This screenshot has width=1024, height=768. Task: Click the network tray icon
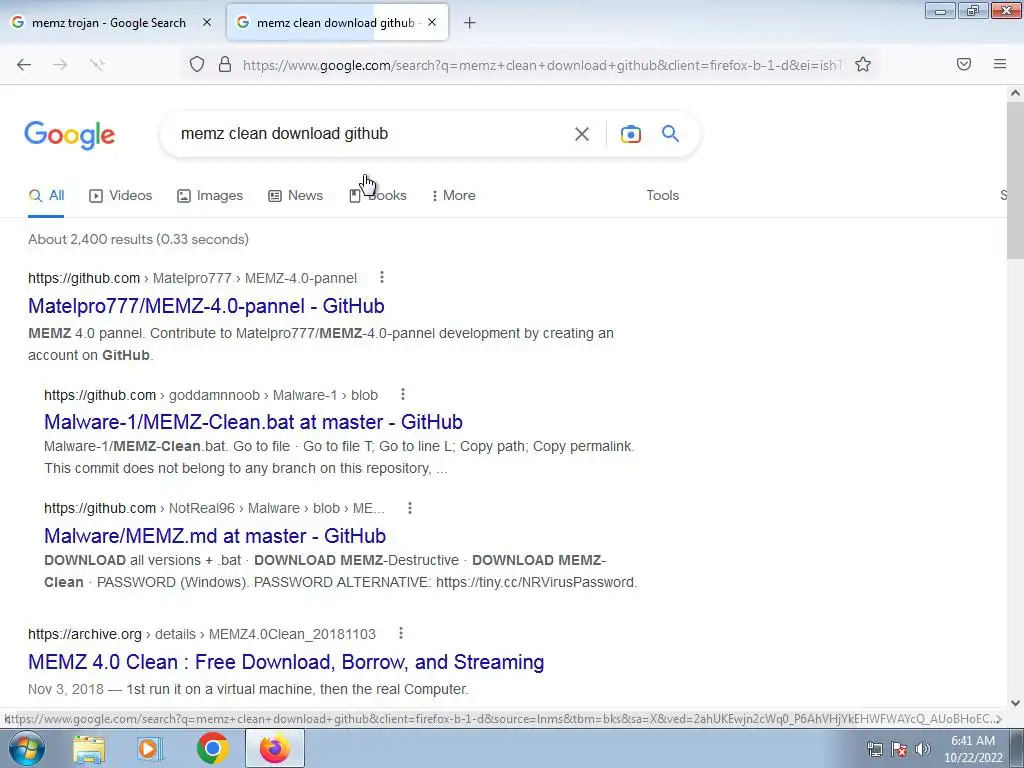pyautogui.click(x=874, y=749)
